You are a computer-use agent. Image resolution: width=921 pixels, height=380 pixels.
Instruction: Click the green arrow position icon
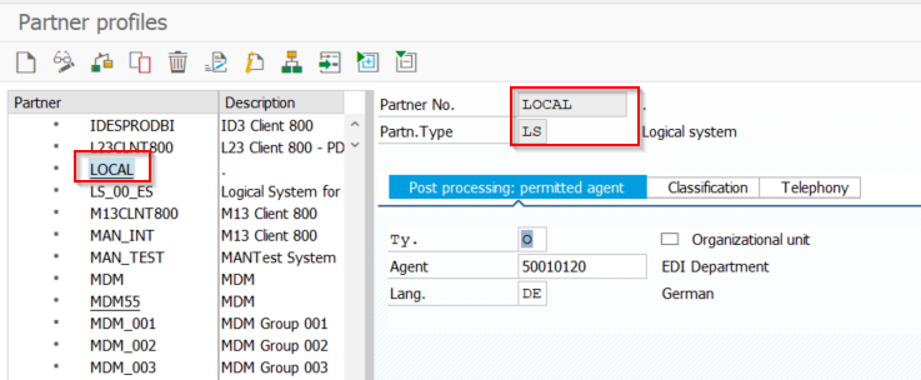coord(330,62)
